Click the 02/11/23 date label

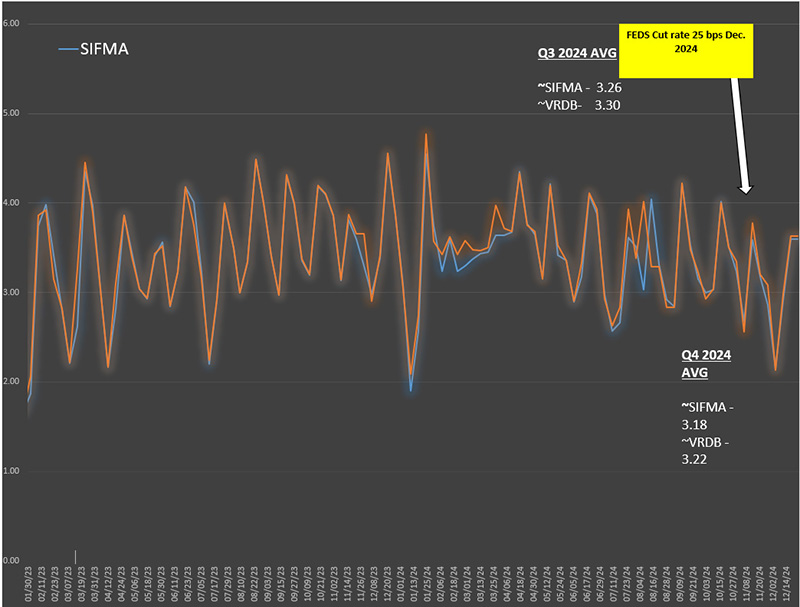click(41, 584)
